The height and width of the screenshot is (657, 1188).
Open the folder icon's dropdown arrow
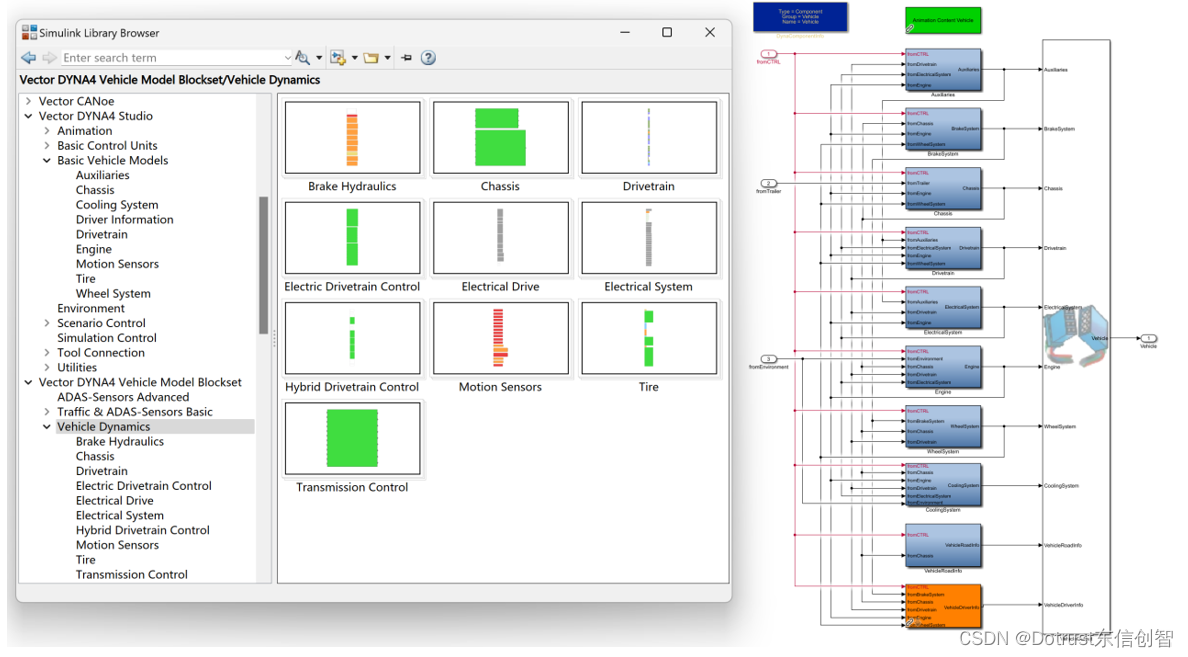[387, 58]
